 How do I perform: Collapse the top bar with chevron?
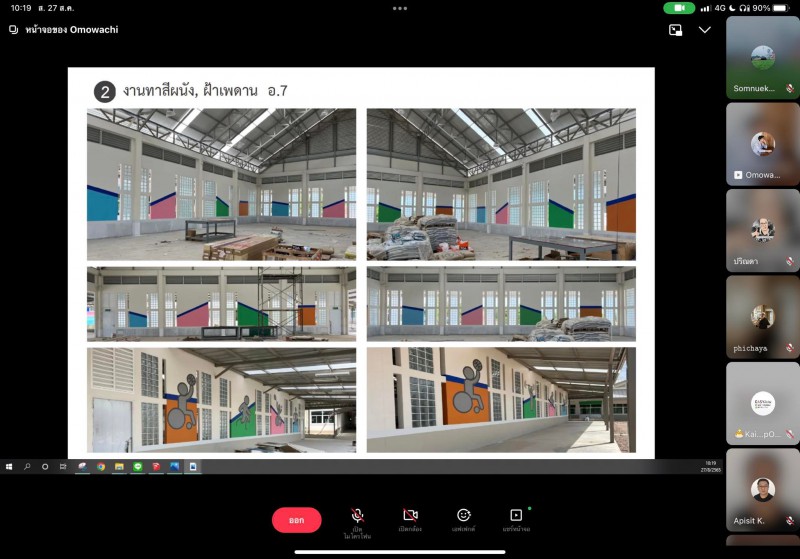point(705,30)
